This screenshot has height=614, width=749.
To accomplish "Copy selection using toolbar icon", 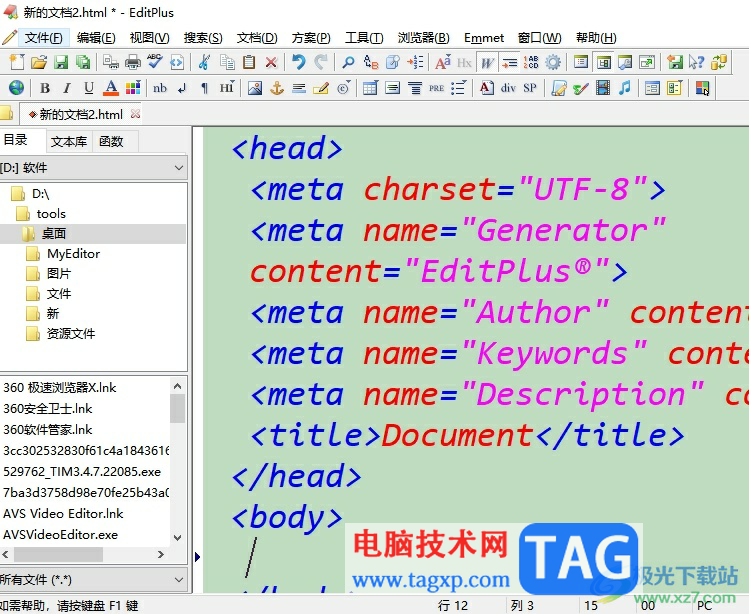I will (227, 62).
